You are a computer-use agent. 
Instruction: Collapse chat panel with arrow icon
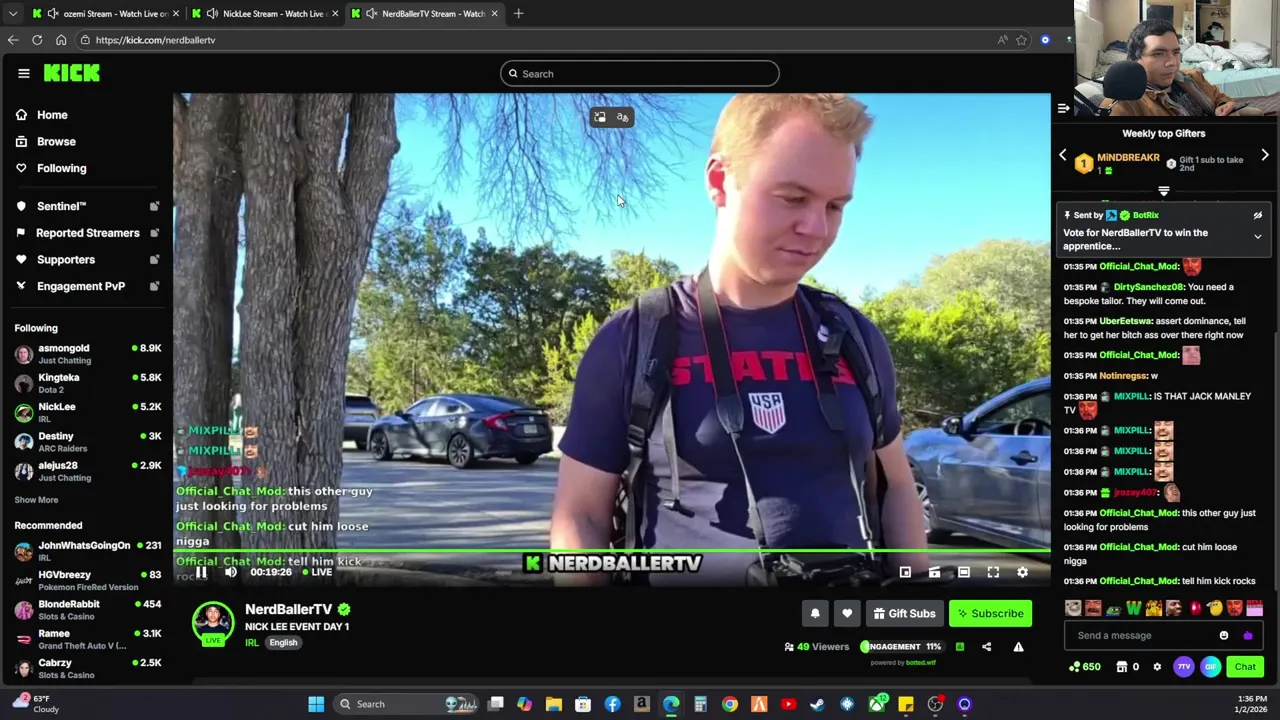pos(1064,108)
